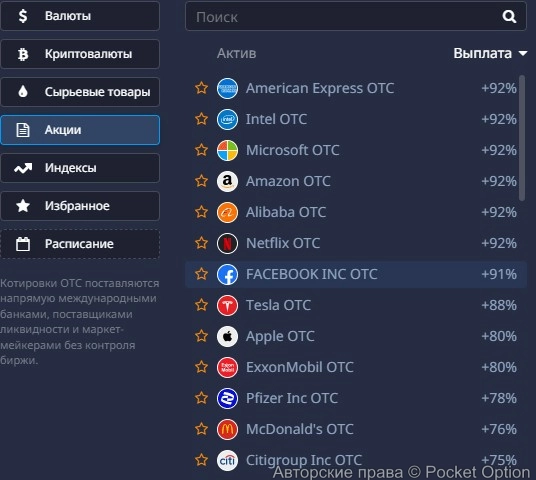Toggle favorite star for Intel OTC
This screenshot has height=480, width=536.
201,119
